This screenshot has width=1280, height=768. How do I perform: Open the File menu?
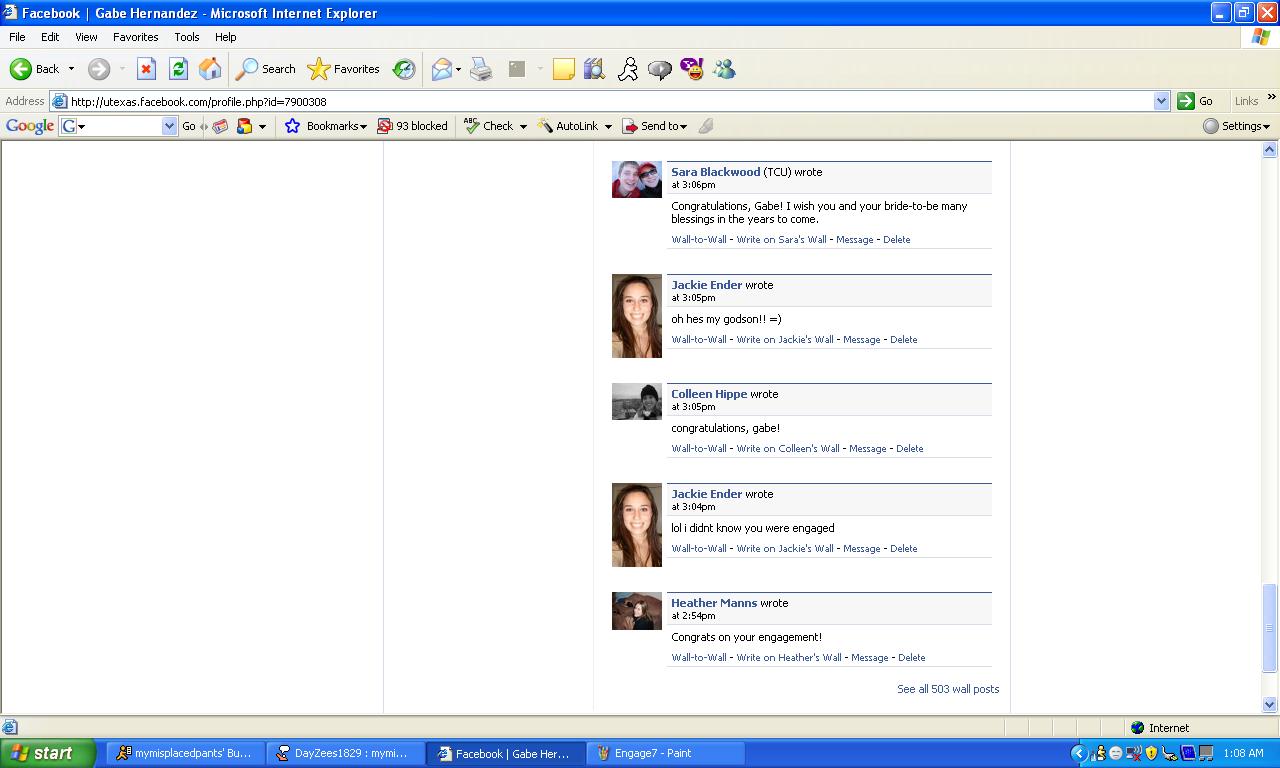(17, 37)
